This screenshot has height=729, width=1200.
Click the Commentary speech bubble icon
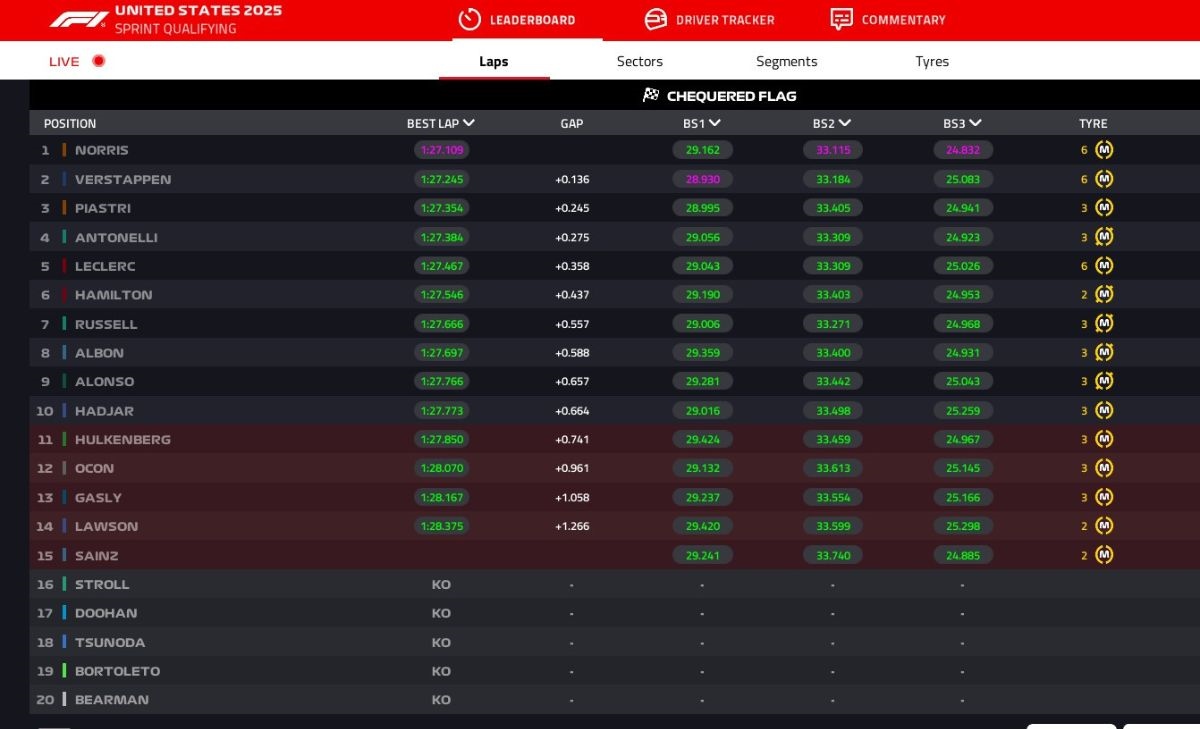click(x=841, y=19)
